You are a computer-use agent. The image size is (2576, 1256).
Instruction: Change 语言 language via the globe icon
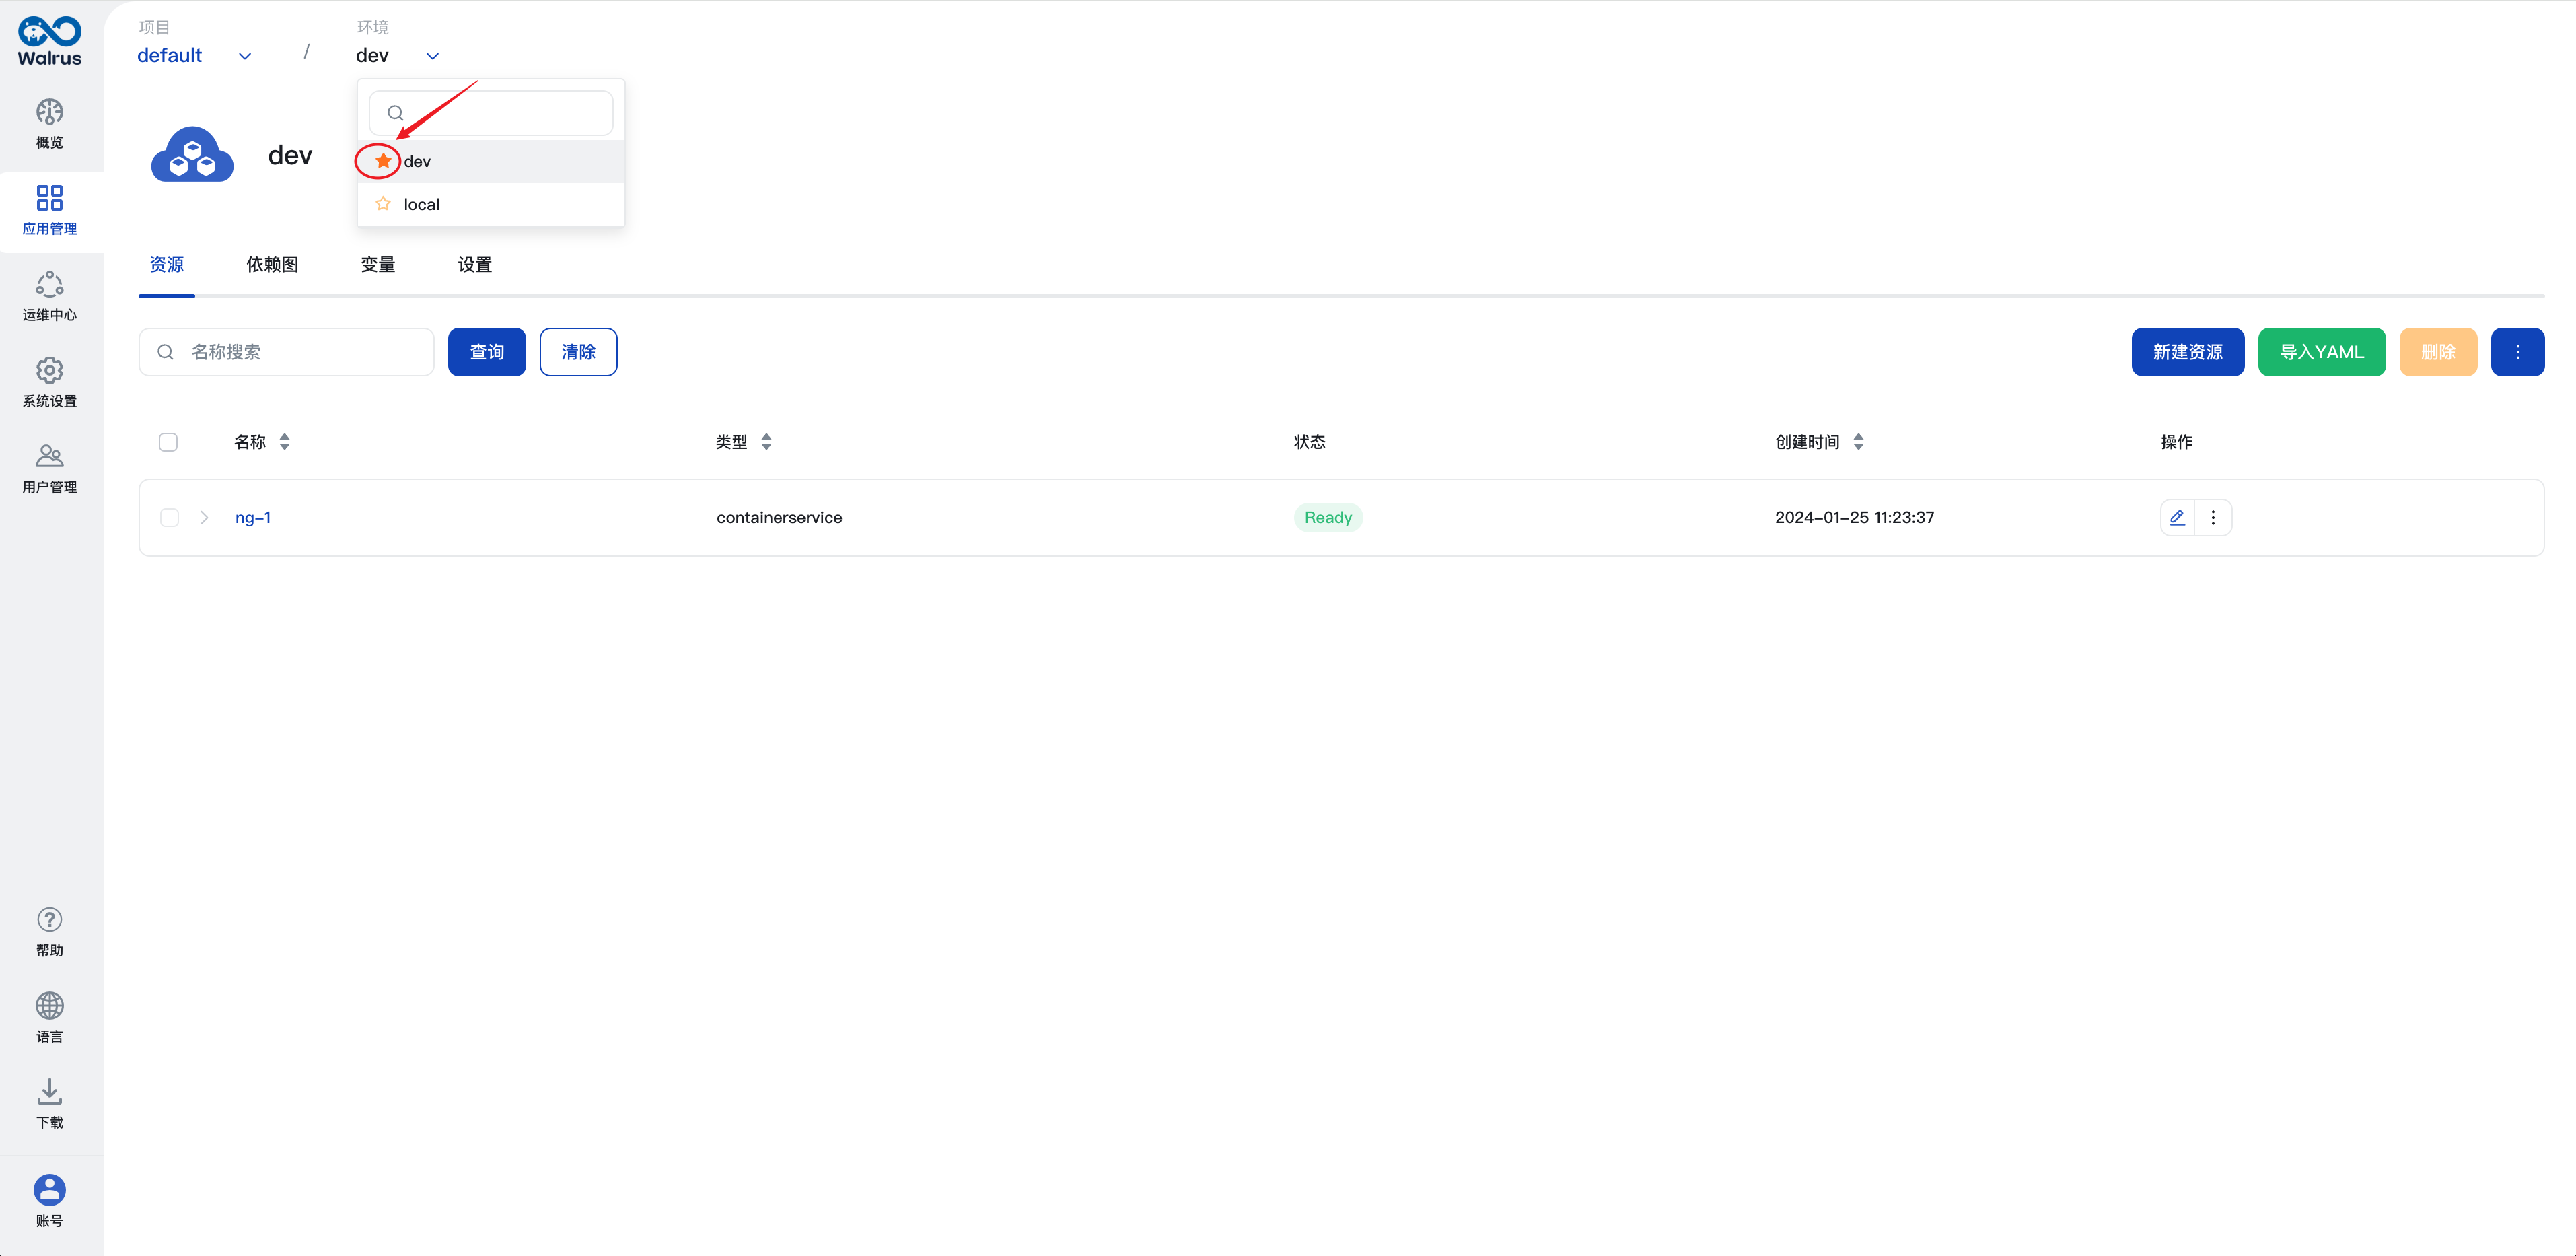coord(49,1018)
